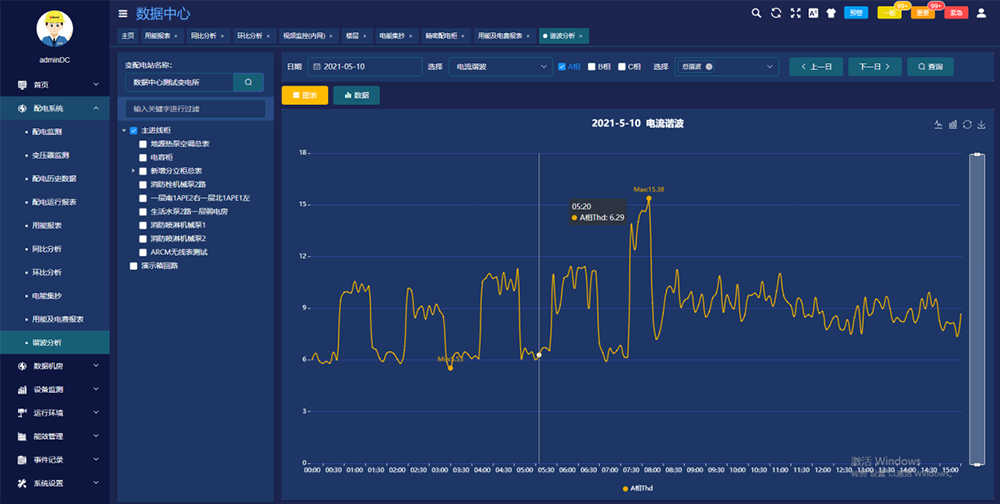Switch chart to line view icon
This screenshot has height=504, width=1000.
pos(938,124)
